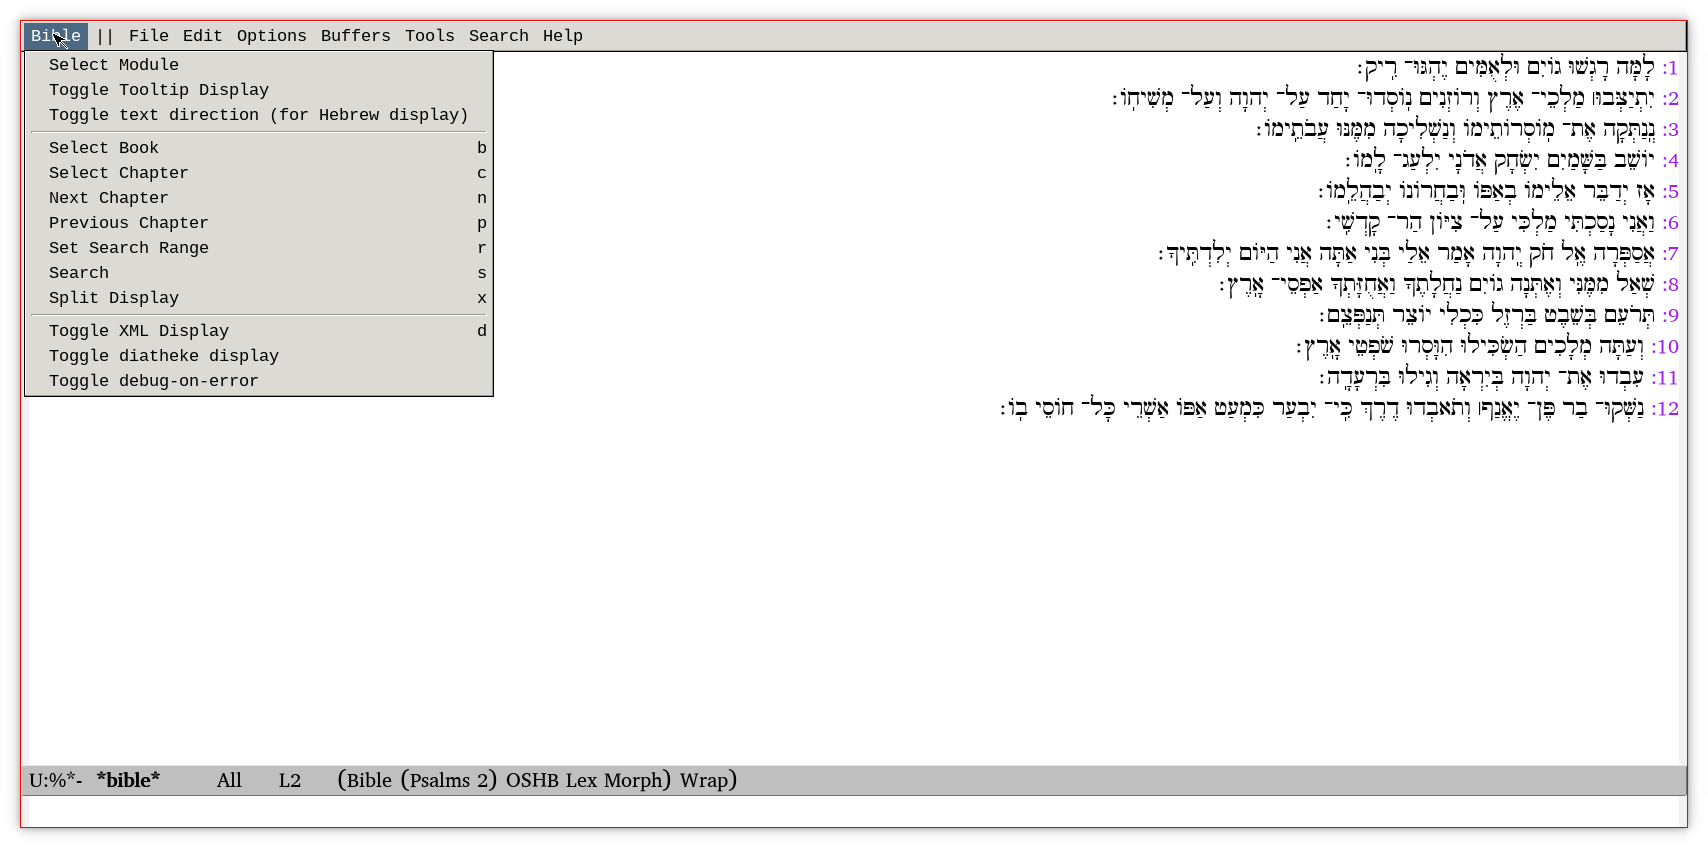Toggle debug-on-error option
The width and height of the screenshot is (1708, 848).
pos(153,381)
